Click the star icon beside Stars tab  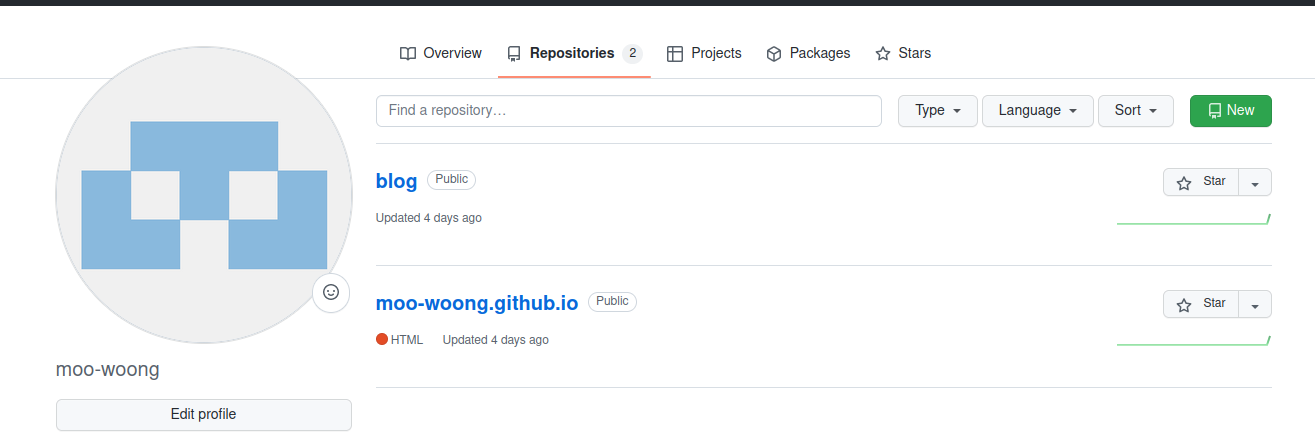point(883,53)
